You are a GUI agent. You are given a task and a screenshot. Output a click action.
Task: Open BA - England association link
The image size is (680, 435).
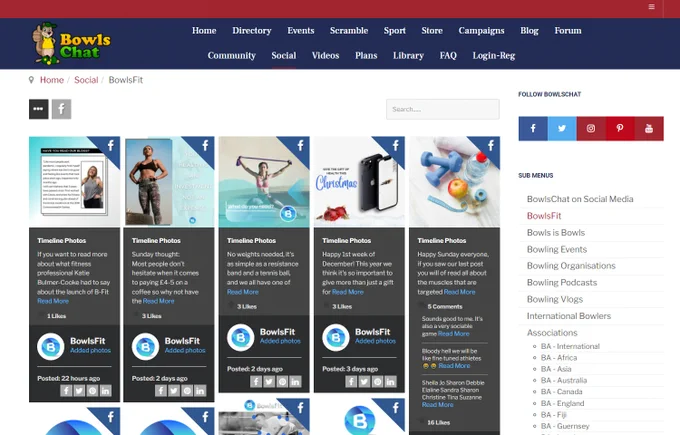[x=562, y=403]
